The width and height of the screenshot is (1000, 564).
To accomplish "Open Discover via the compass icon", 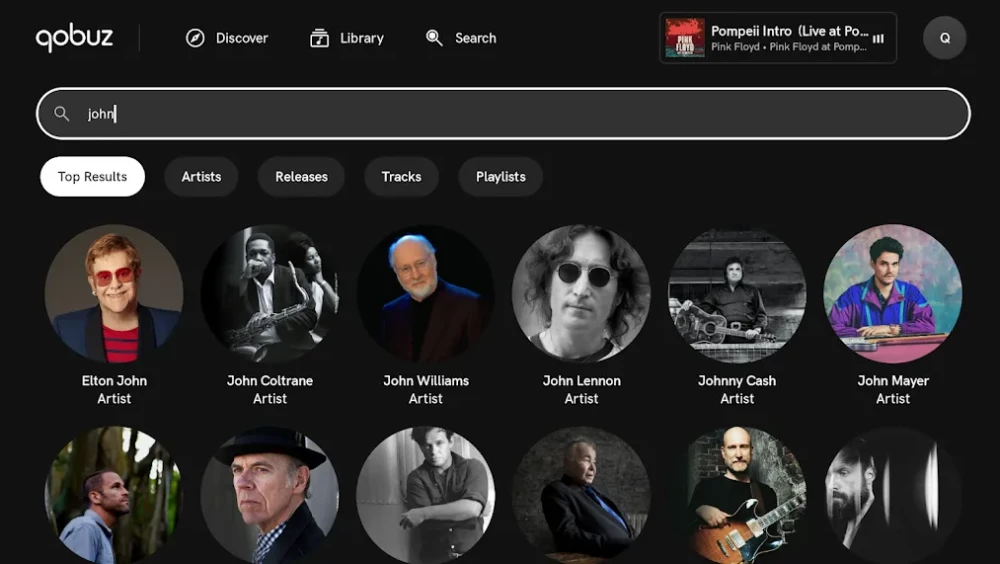I will click(x=195, y=38).
